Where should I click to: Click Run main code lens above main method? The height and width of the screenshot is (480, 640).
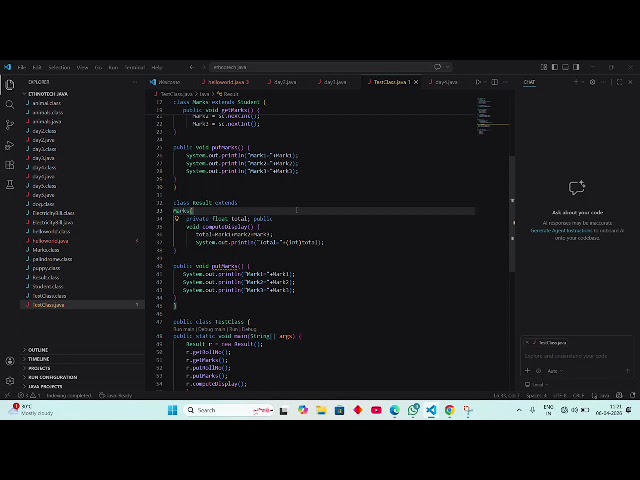click(183, 329)
